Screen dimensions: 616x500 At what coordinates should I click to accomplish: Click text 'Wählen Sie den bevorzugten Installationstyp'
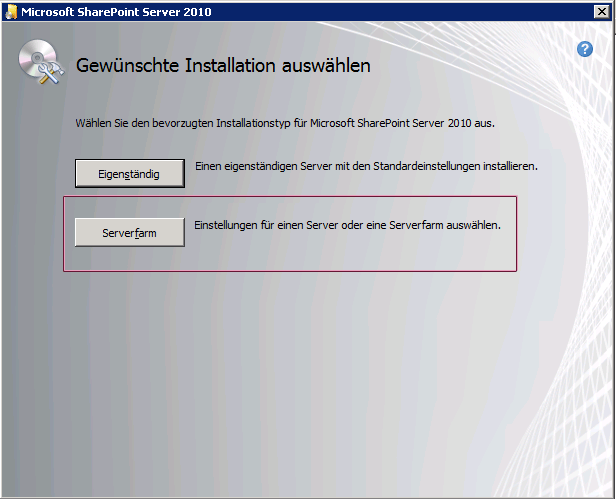[x=183, y=123]
